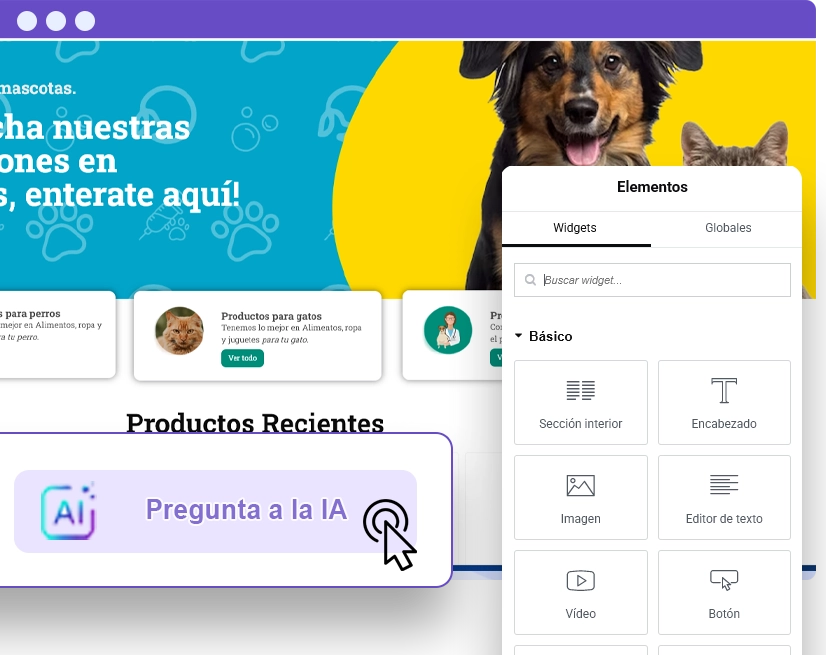
Task: Select the Encabezado widget icon
Action: click(724, 391)
